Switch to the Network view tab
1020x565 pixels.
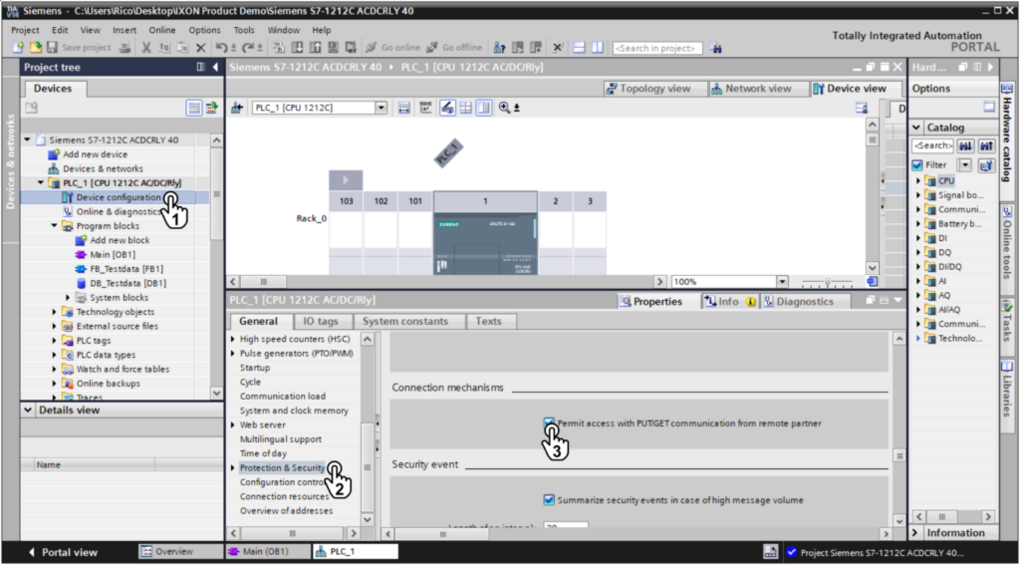click(x=750, y=88)
